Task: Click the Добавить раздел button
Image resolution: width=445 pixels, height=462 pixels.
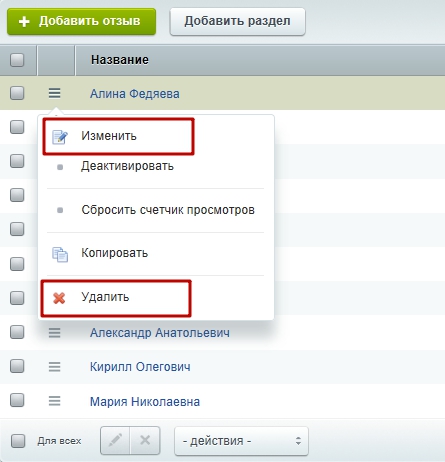Action: [x=237, y=21]
